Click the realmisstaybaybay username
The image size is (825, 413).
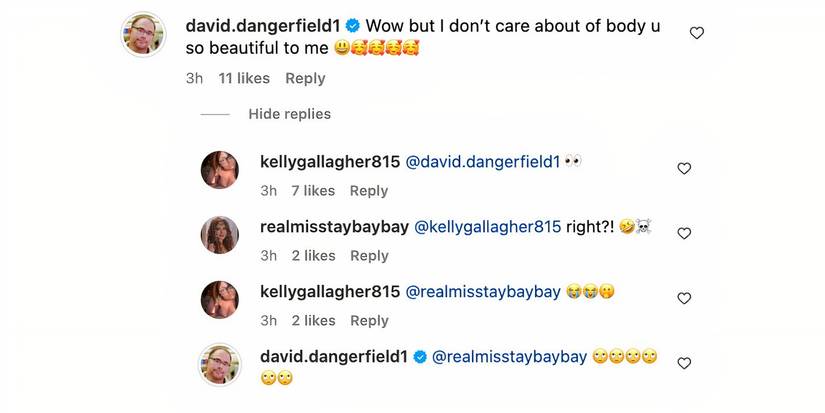[x=334, y=226]
